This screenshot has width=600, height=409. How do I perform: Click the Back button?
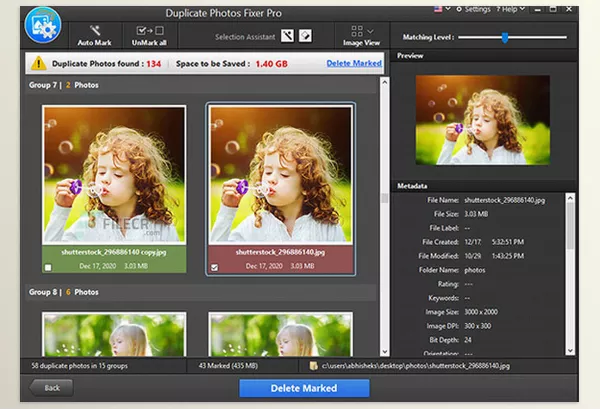pos(52,388)
